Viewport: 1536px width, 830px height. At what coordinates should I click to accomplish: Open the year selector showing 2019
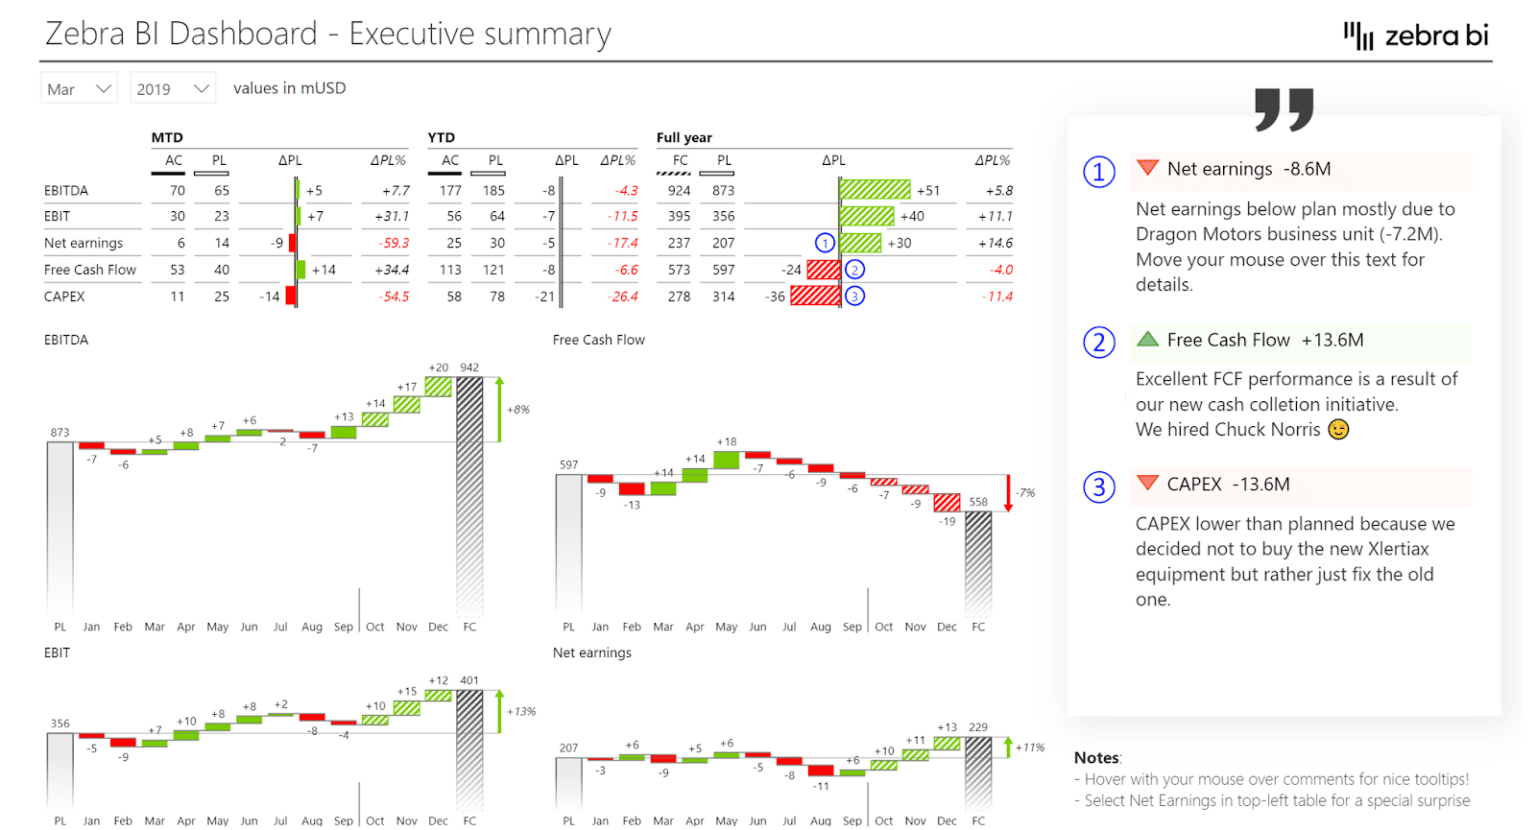pyautogui.click(x=170, y=88)
